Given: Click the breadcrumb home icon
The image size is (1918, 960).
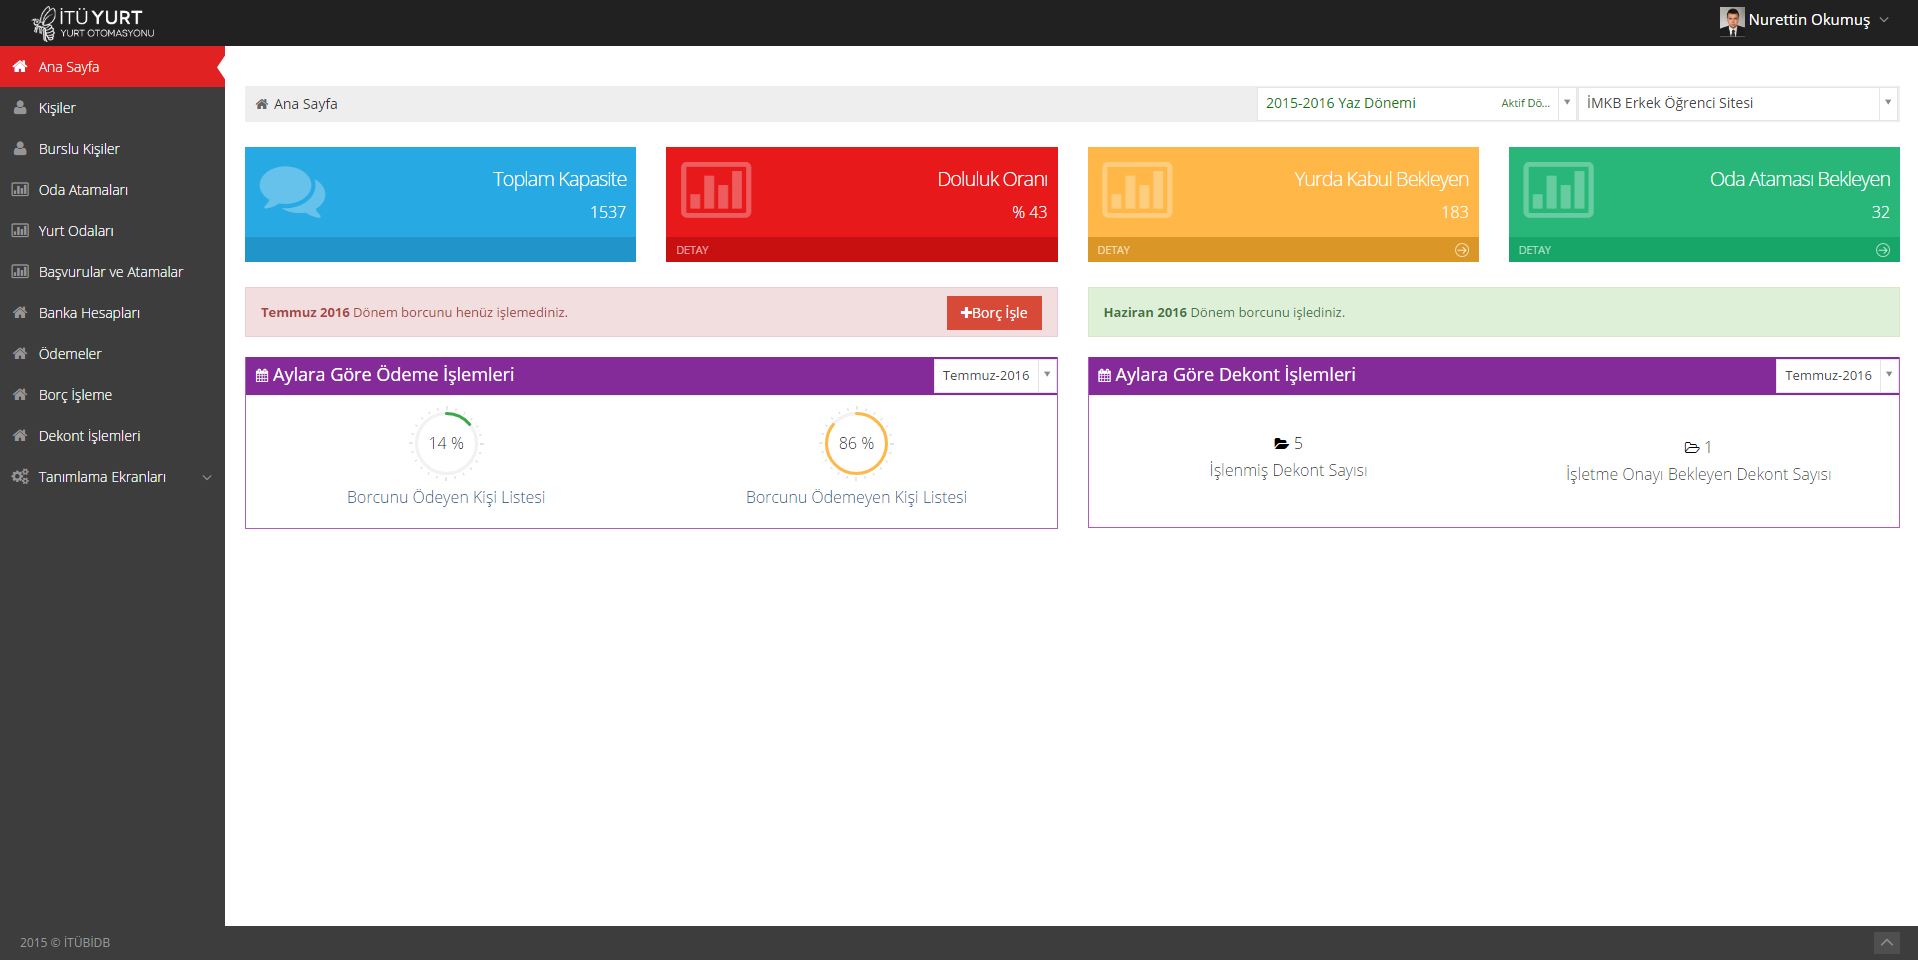Looking at the screenshot, I should [262, 104].
